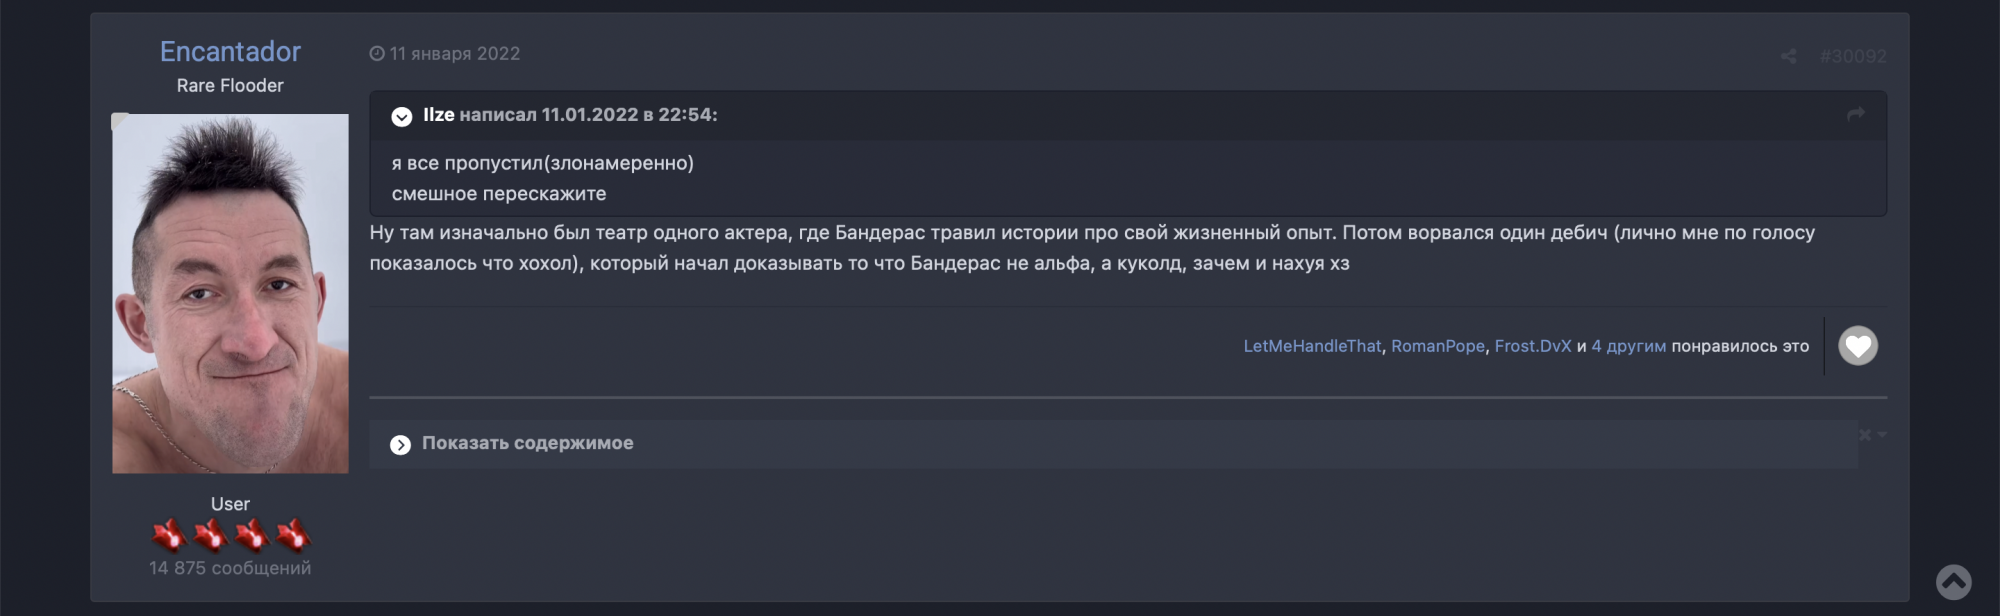
Task: Collapse the Ilze quote block
Action: (402, 116)
